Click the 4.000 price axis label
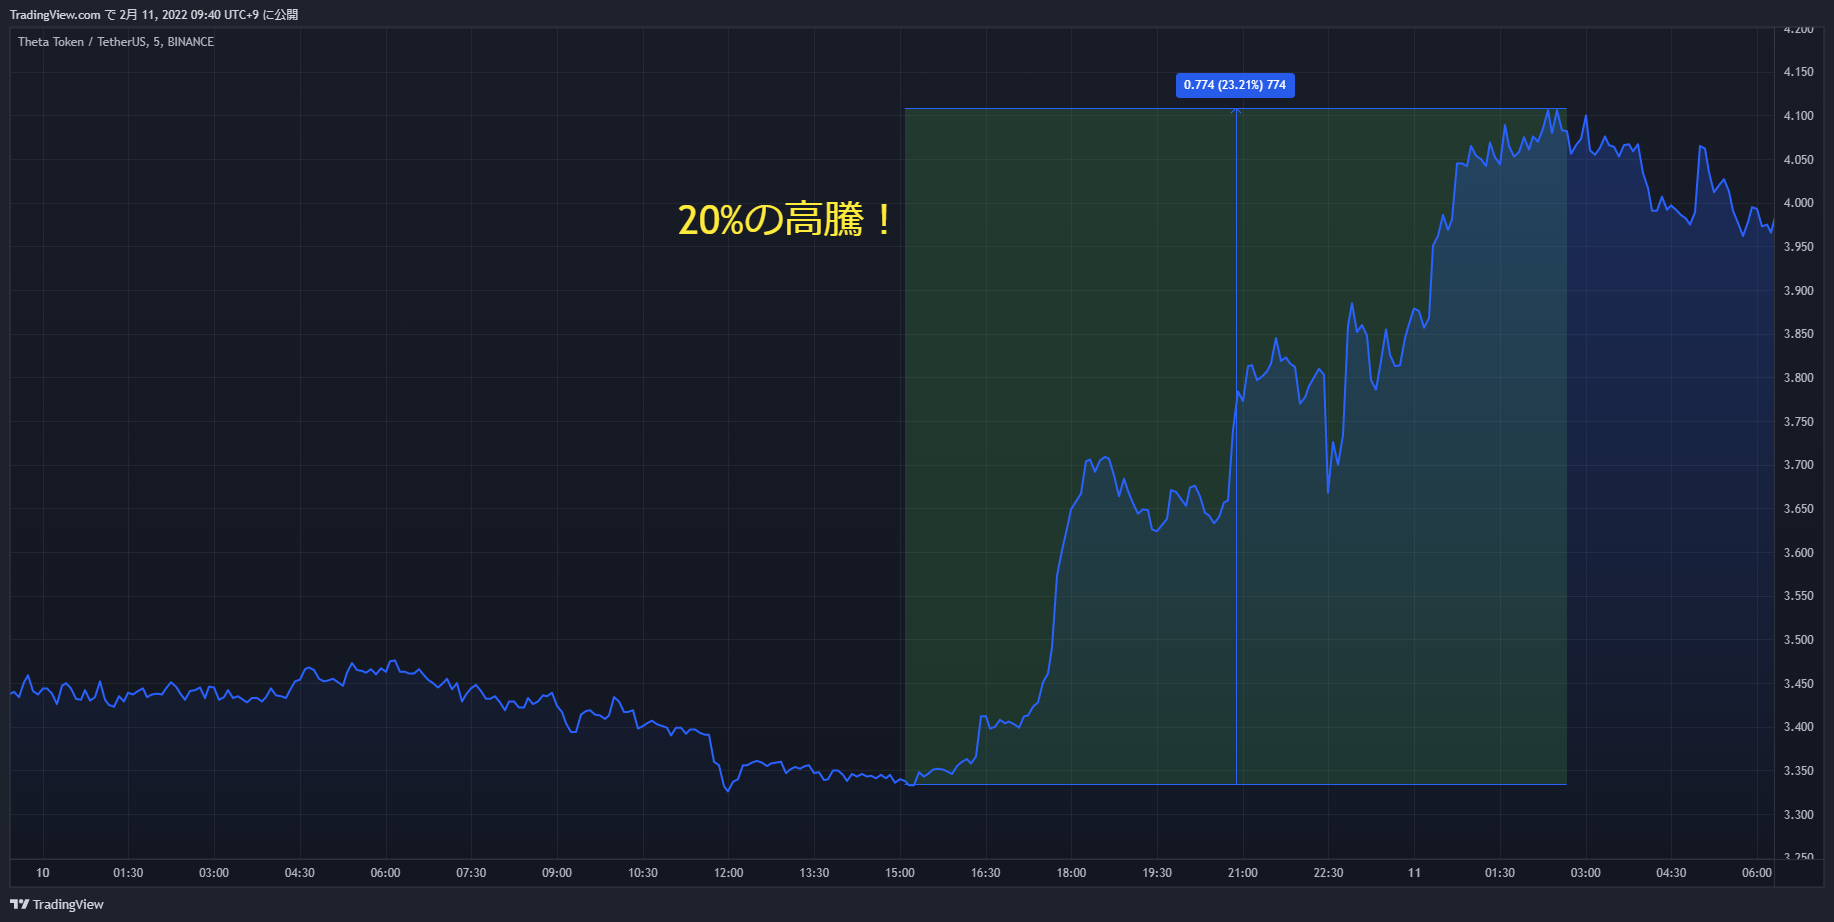This screenshot has width=1834, height=922. coord(1798,203)
